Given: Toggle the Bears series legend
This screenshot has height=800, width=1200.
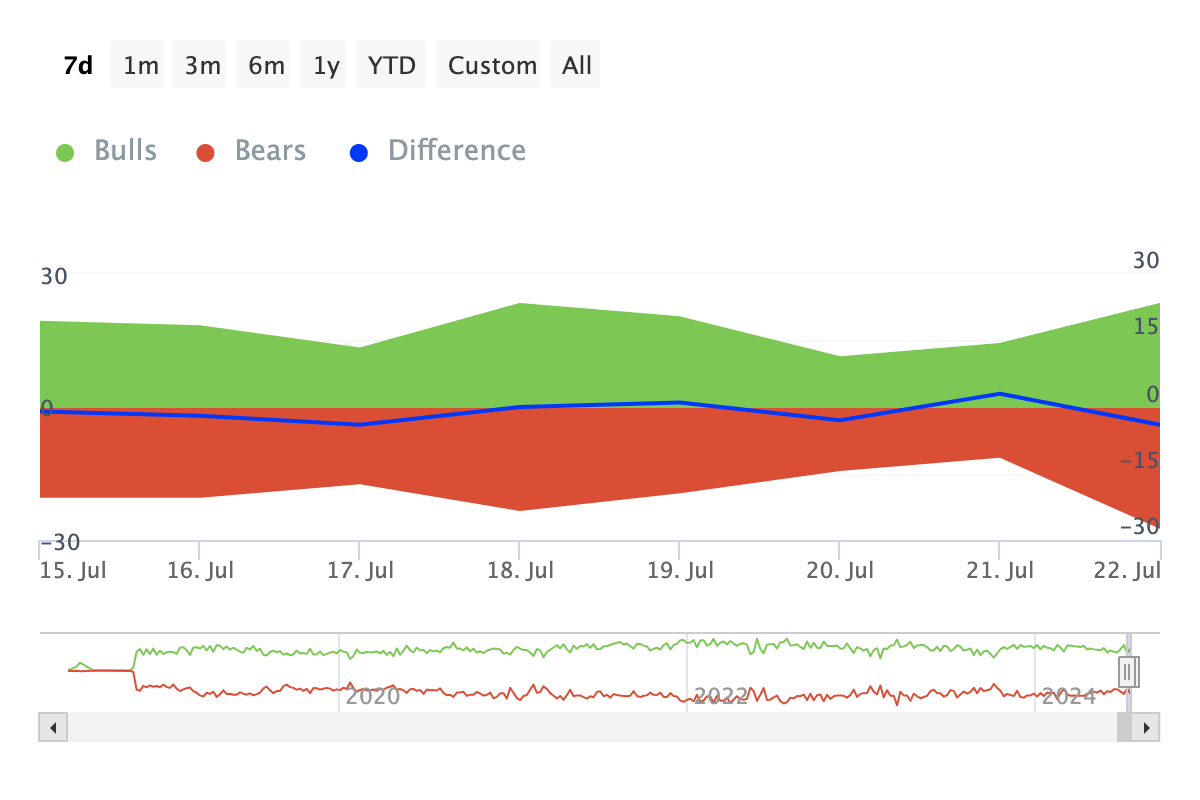Looking at the screenshot, I should point(270,151).
